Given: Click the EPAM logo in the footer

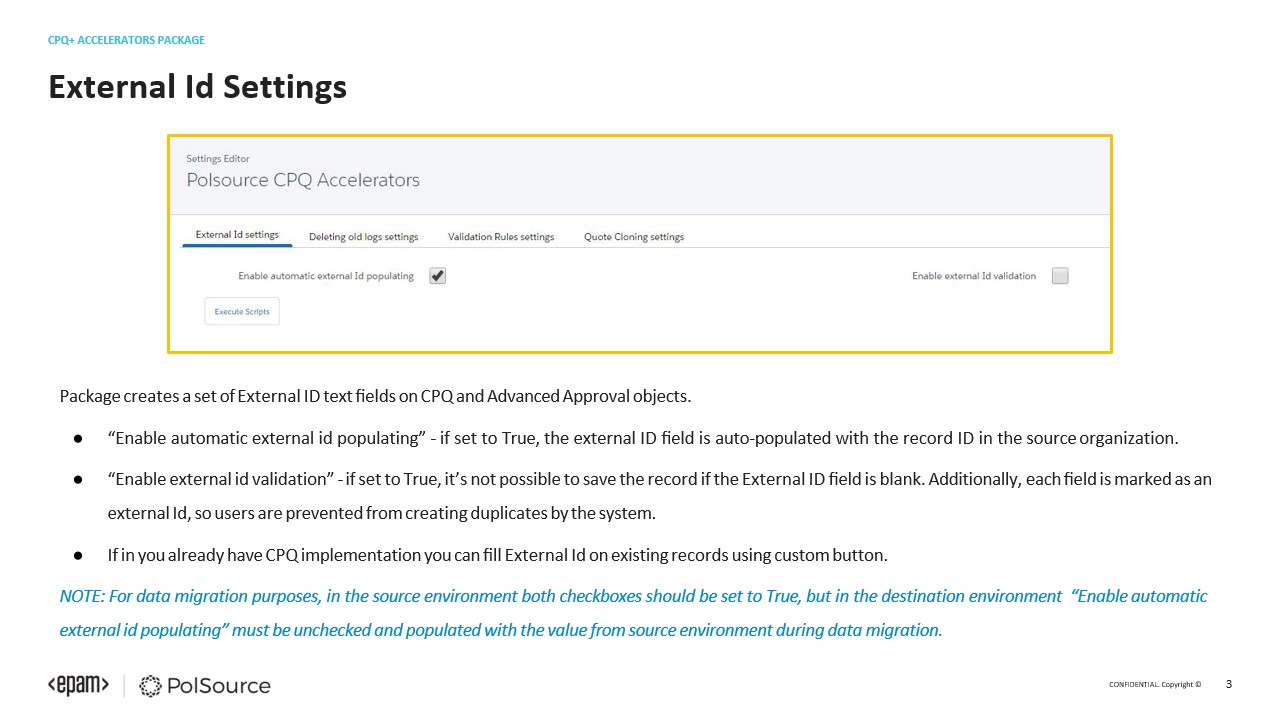Looking at the screenshot, I should click(x=78, y=686).
